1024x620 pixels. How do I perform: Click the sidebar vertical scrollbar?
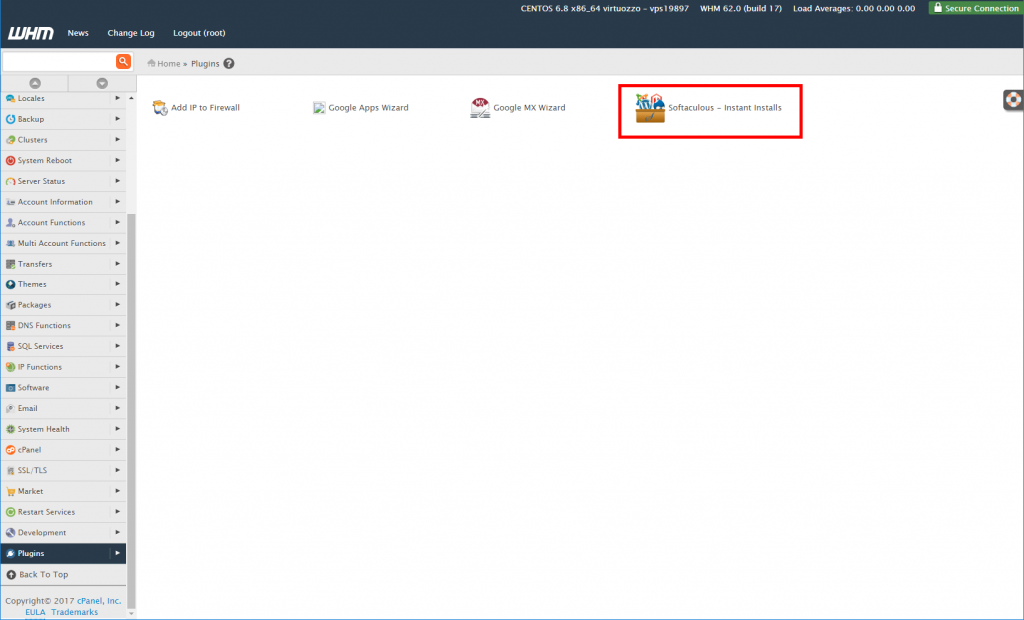[131, 412]
